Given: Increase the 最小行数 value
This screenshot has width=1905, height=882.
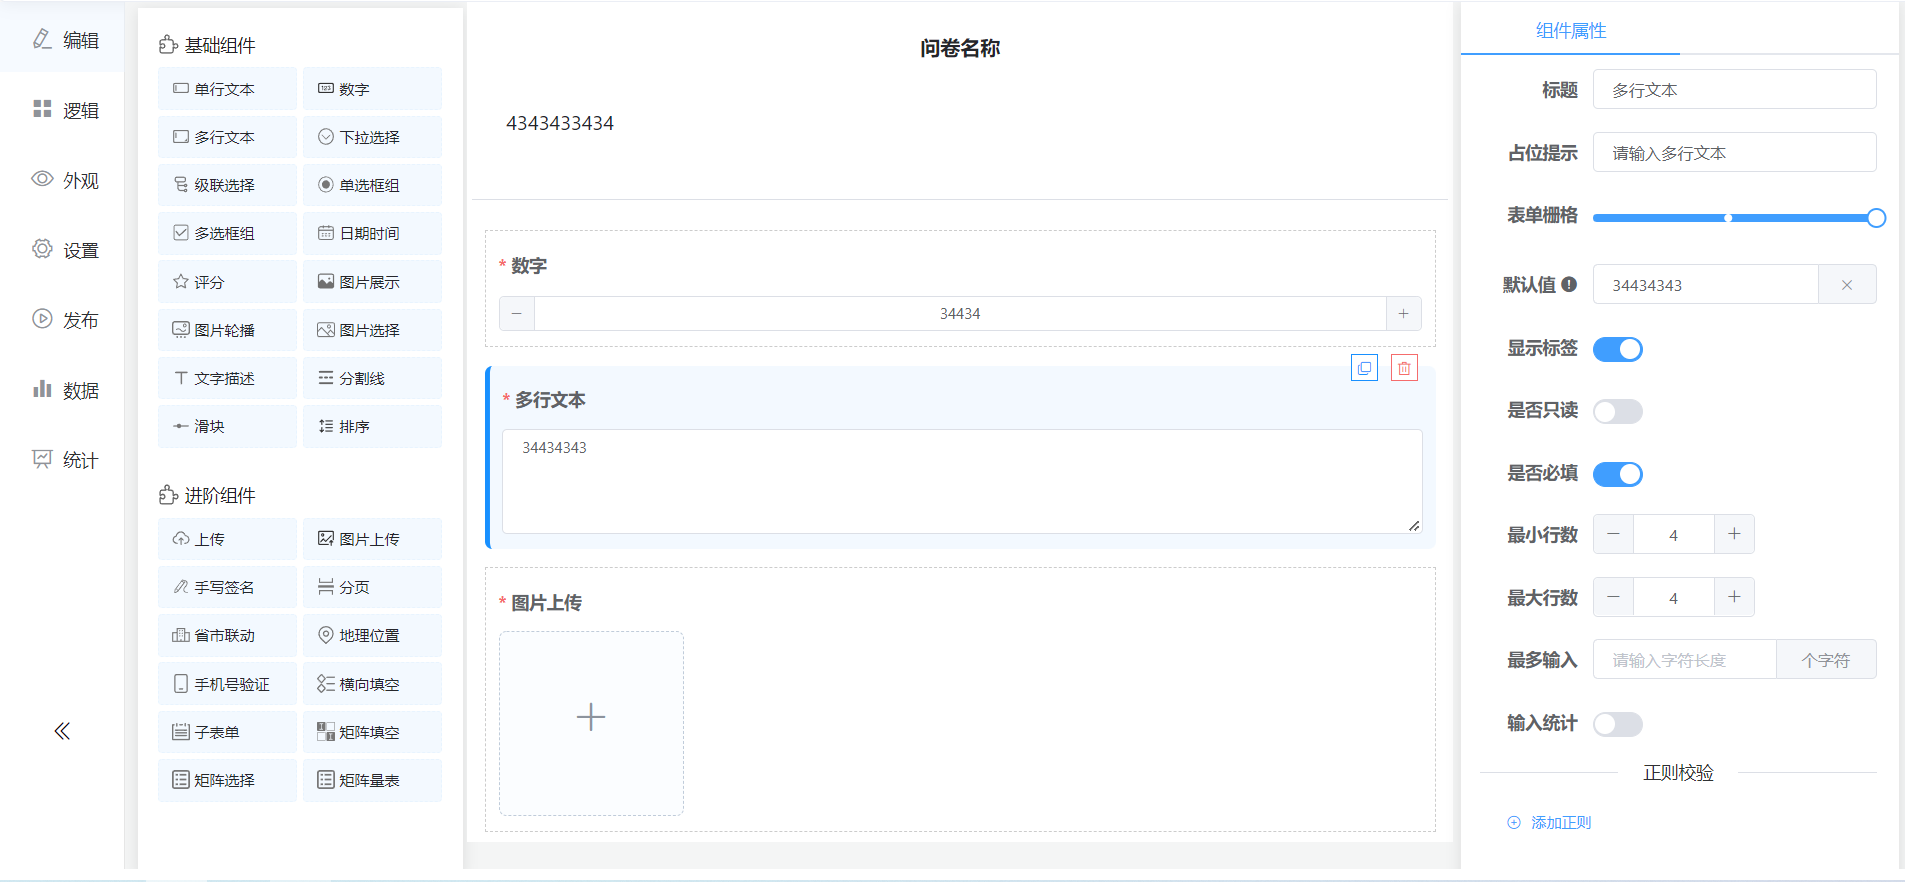Looking at the screenshot, I should 1734,534.
